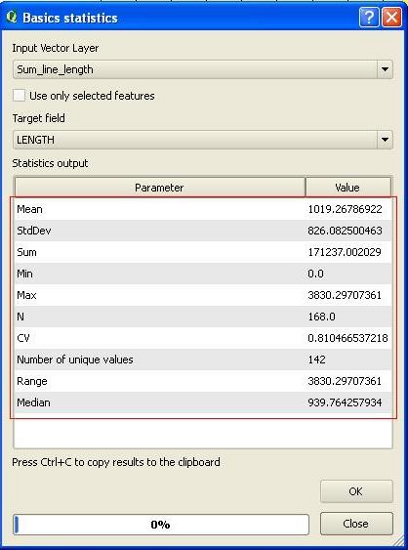Select the Sum value 171237.002029

[x=344, y=252]
